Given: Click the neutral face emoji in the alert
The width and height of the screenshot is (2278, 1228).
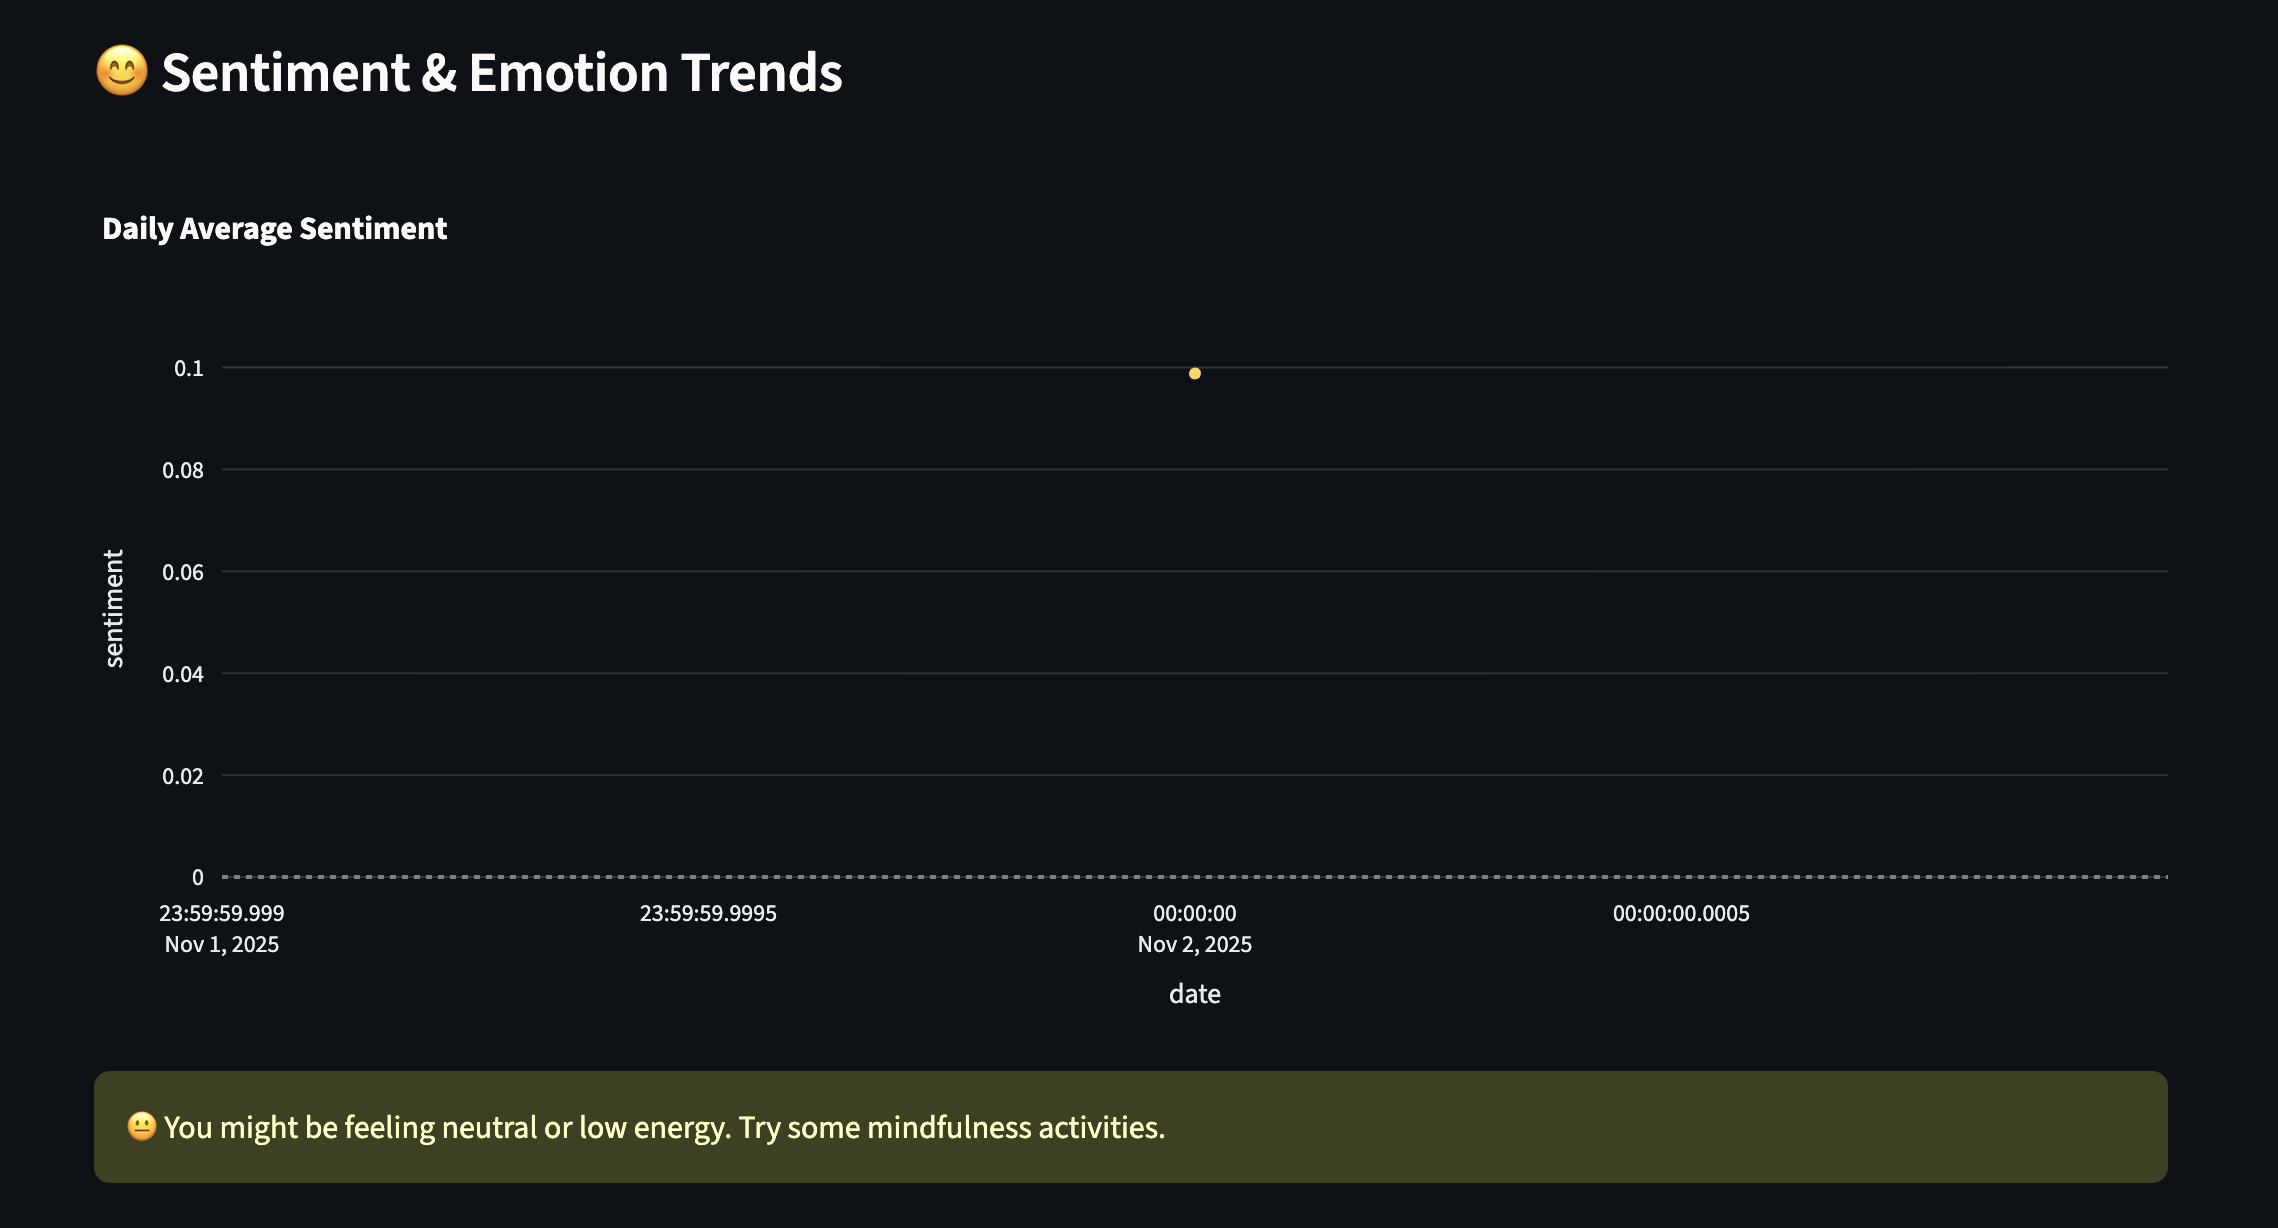Looking at the screenshot, I should click(142, 1126).
